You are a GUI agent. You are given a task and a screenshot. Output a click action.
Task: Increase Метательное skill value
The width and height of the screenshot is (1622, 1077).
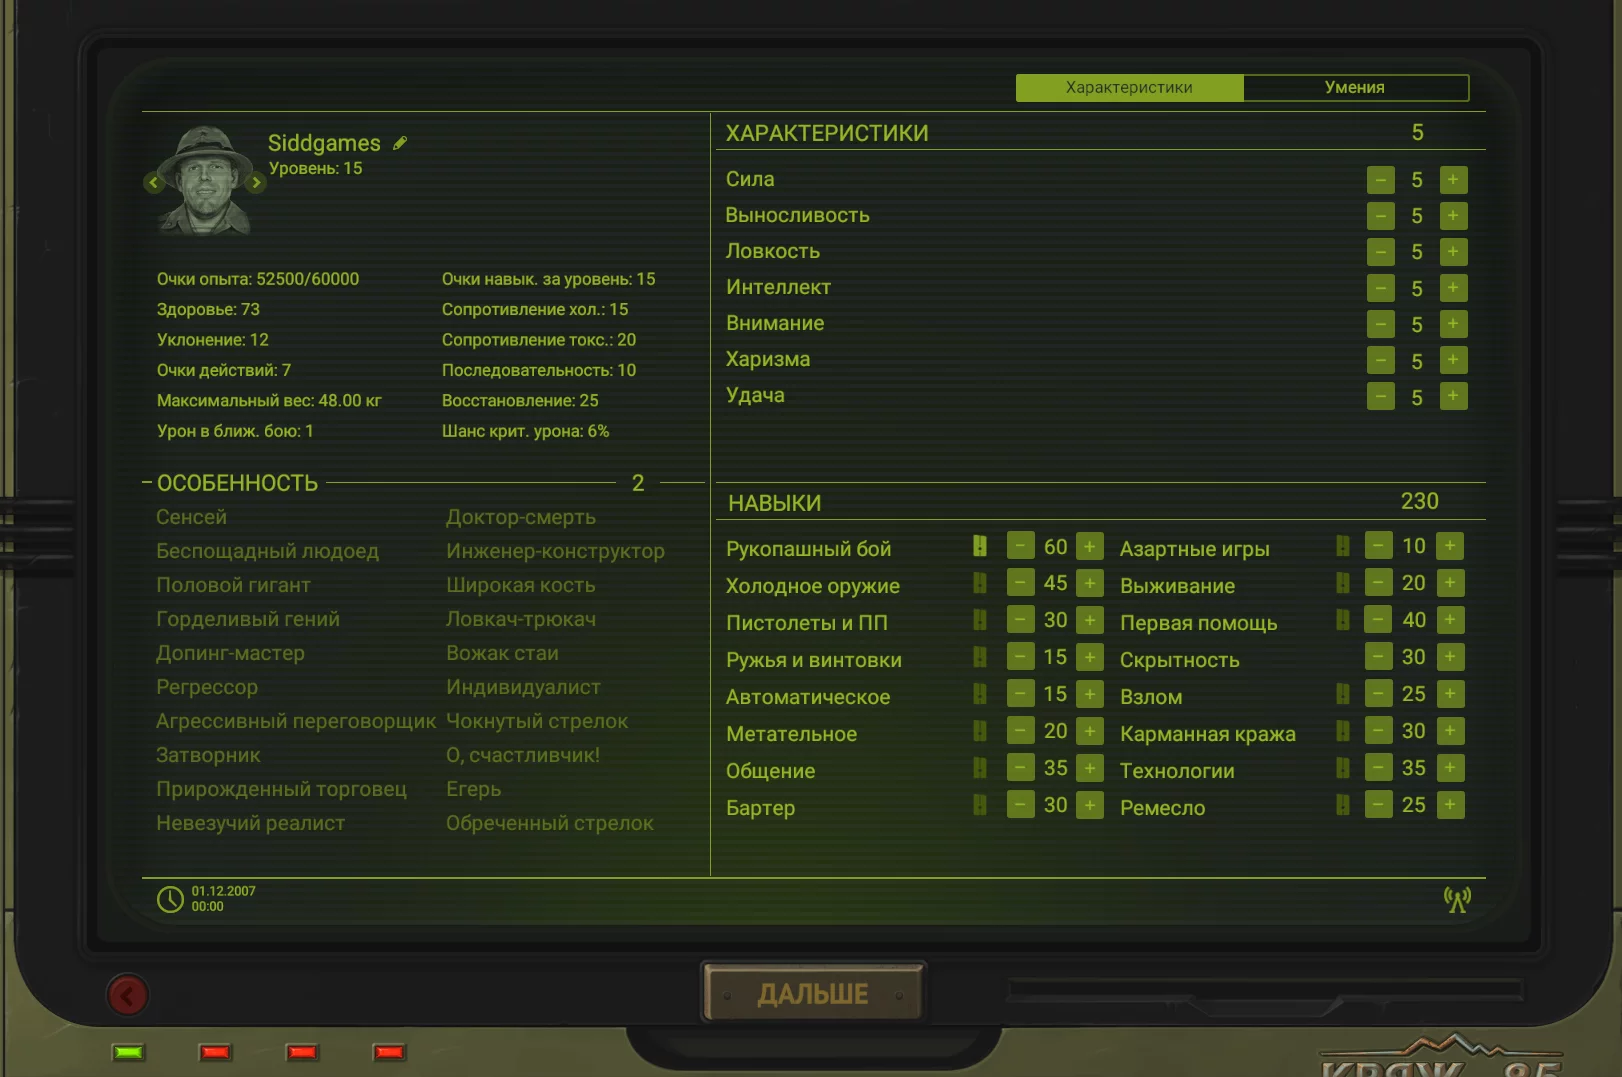(1090, 731)
